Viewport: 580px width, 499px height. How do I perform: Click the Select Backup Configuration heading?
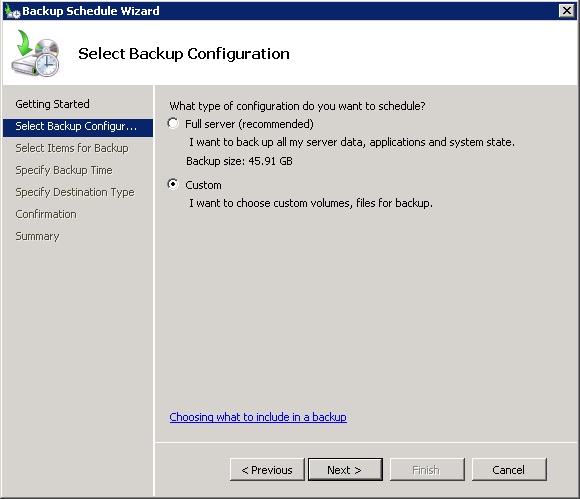pyautogui.click(x=184, y=54)
